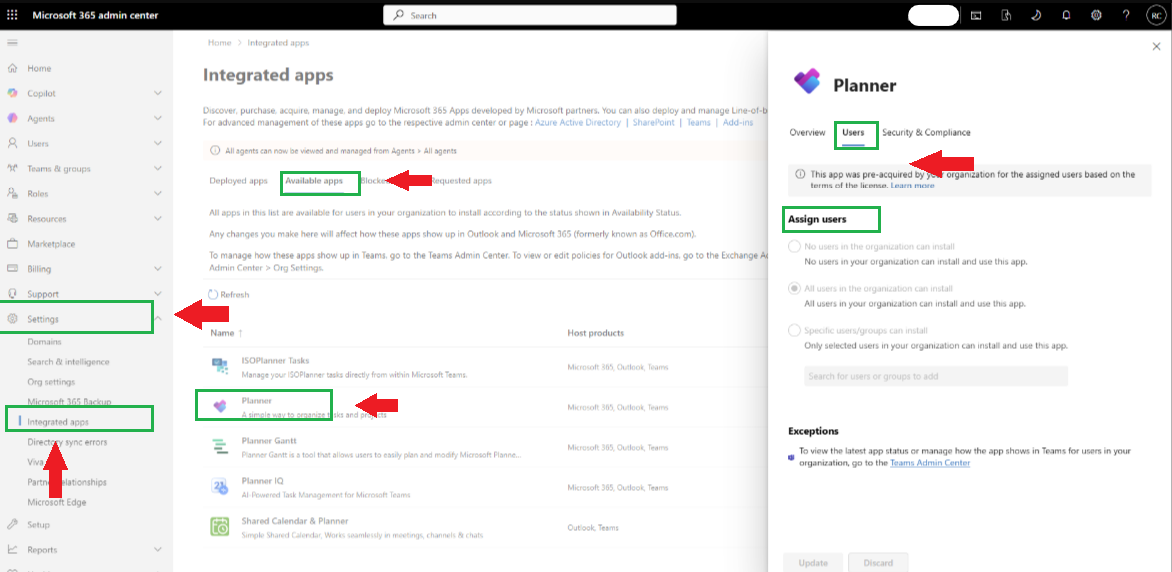
Task: Click the Billing card icon
Action: (x=12, y=268)
